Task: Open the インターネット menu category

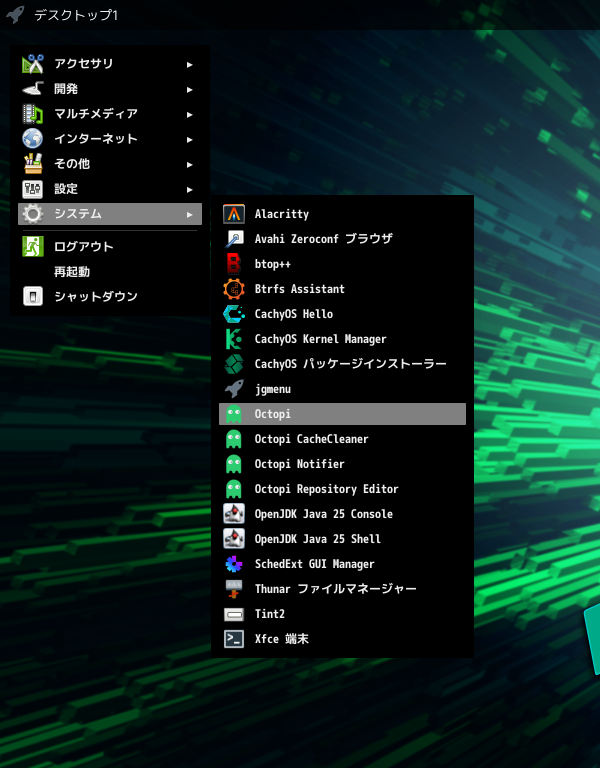Action: click(110, 139)
